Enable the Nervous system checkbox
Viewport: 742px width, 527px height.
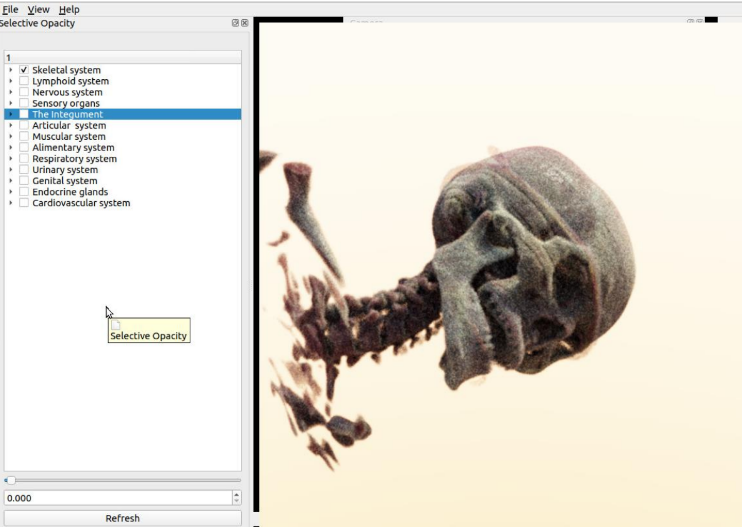(x=24, y=92)
